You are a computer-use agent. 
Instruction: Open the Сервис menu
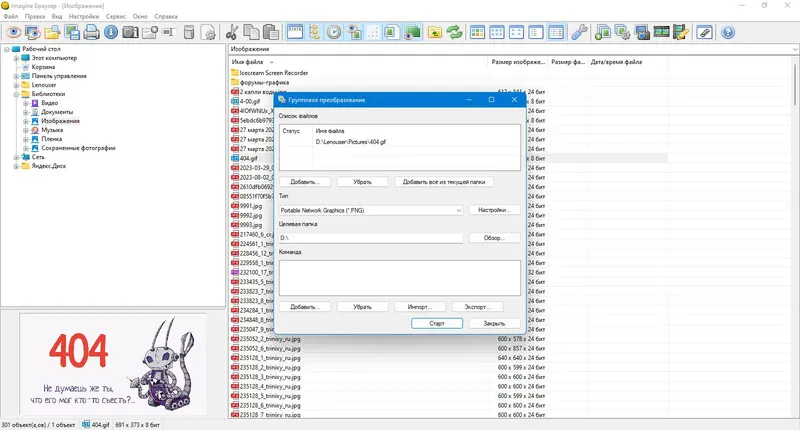click(x=116, y=16)
